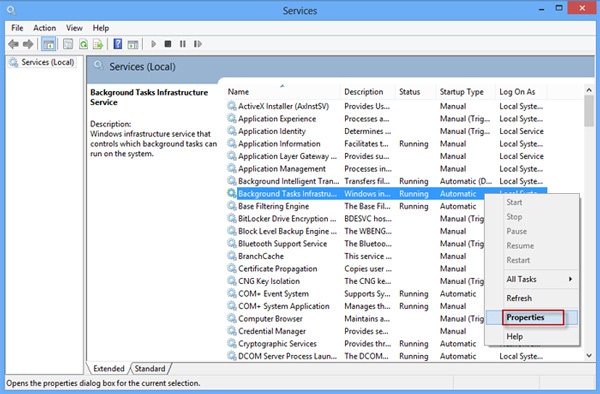600x394 pixels.
Task: Click the Forward arrow toolbar icon
Action: coord(28,44)
